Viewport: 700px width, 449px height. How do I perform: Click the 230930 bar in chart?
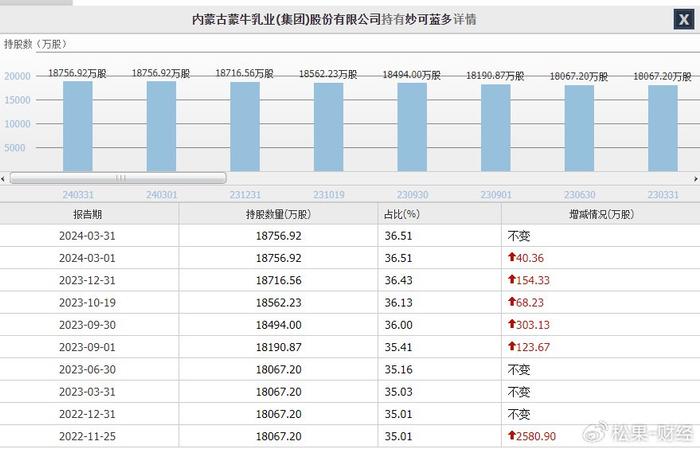[412, 127]
